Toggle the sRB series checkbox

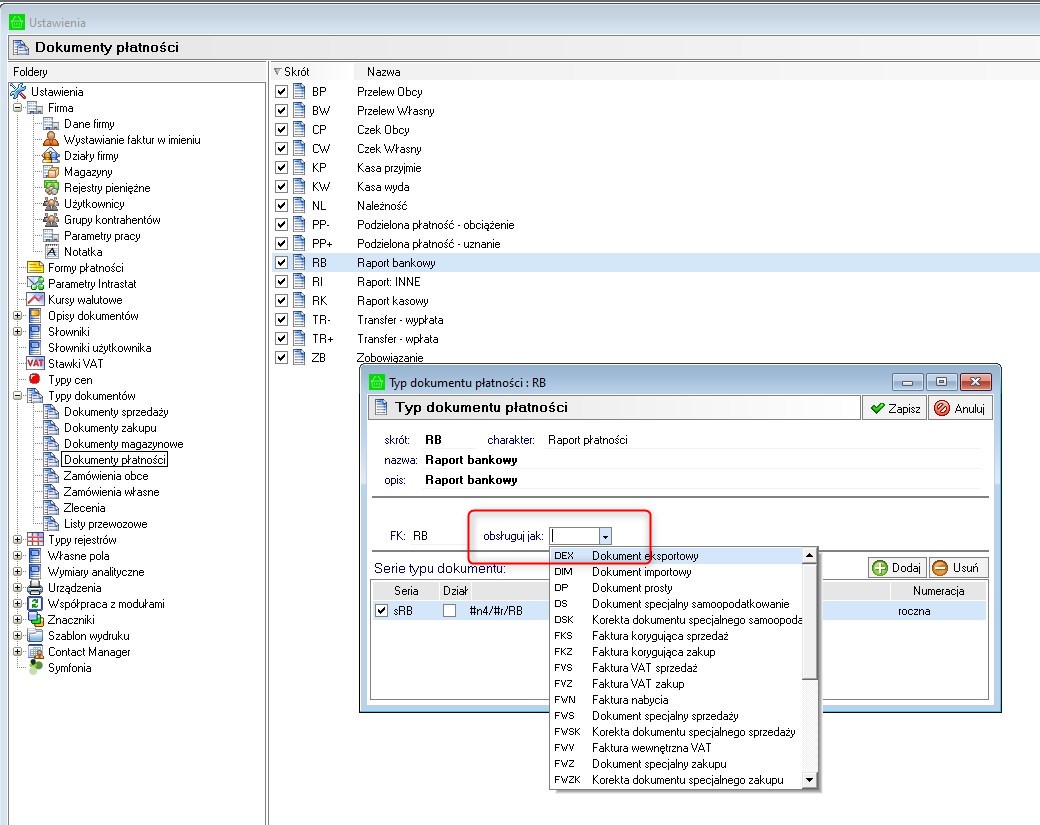tap(381, 611)
